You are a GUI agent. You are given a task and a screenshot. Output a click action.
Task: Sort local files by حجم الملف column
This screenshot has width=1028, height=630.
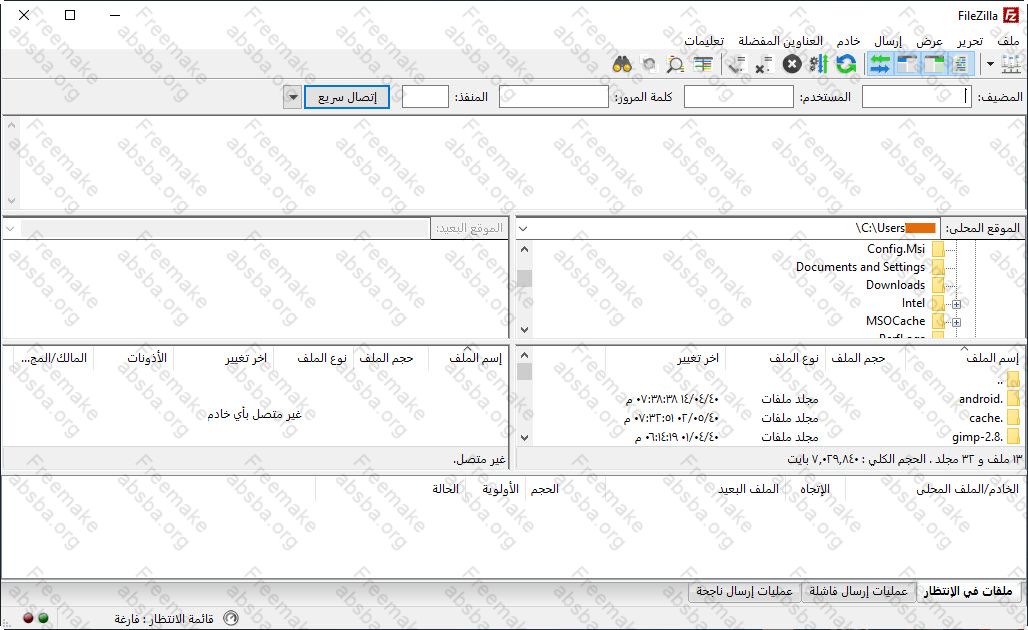click(858, 358)
